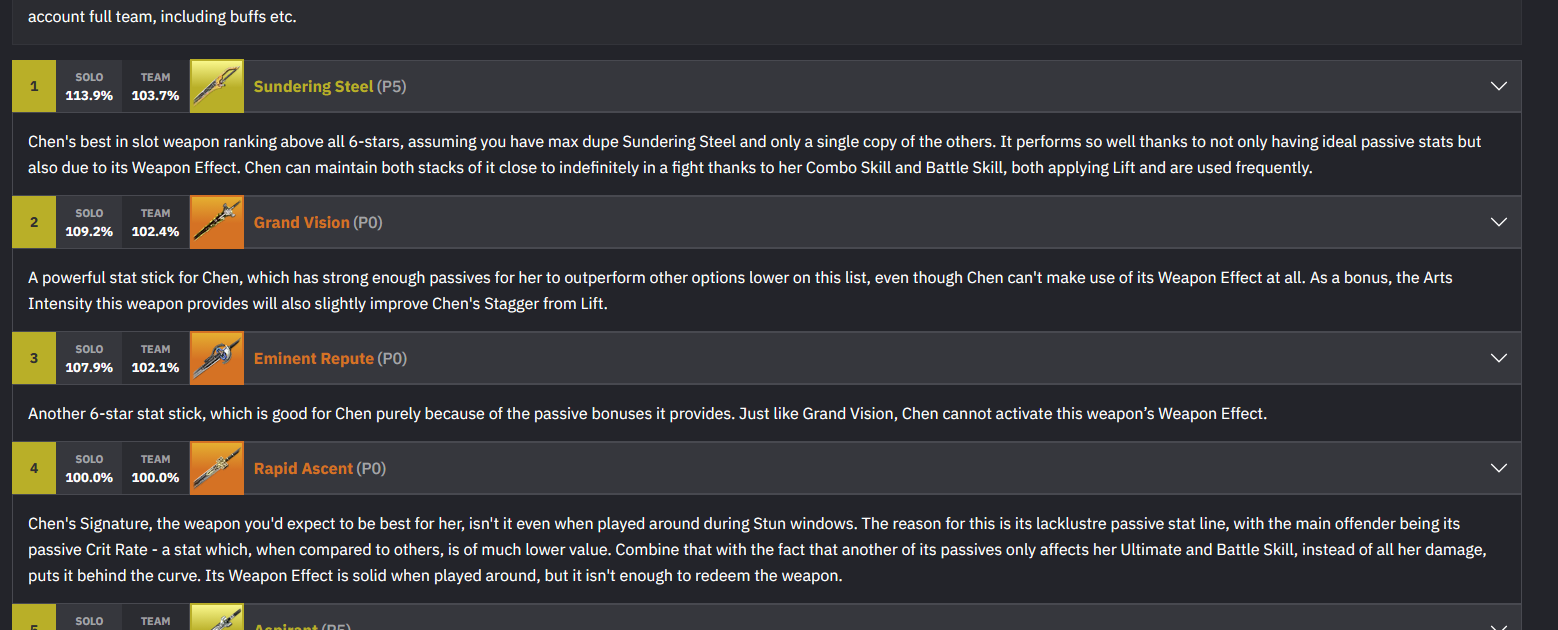Click Rapid Ascent's 100.0% solo score
Image resolution: width=1558 pixels, height=630 pixels.
tap(89, 478)
